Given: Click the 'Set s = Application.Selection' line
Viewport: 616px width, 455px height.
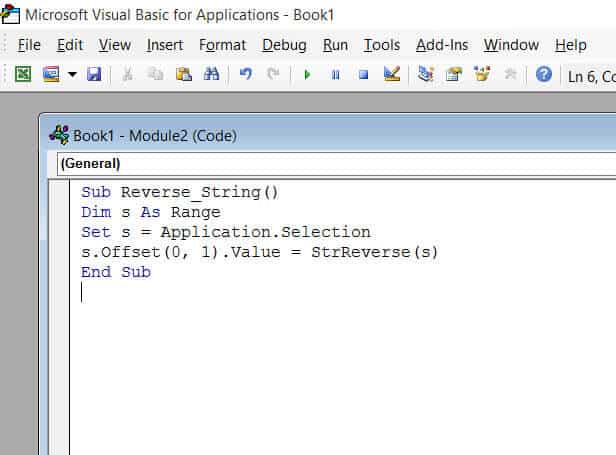Looking at the screenshot, I should click(226, 232).
